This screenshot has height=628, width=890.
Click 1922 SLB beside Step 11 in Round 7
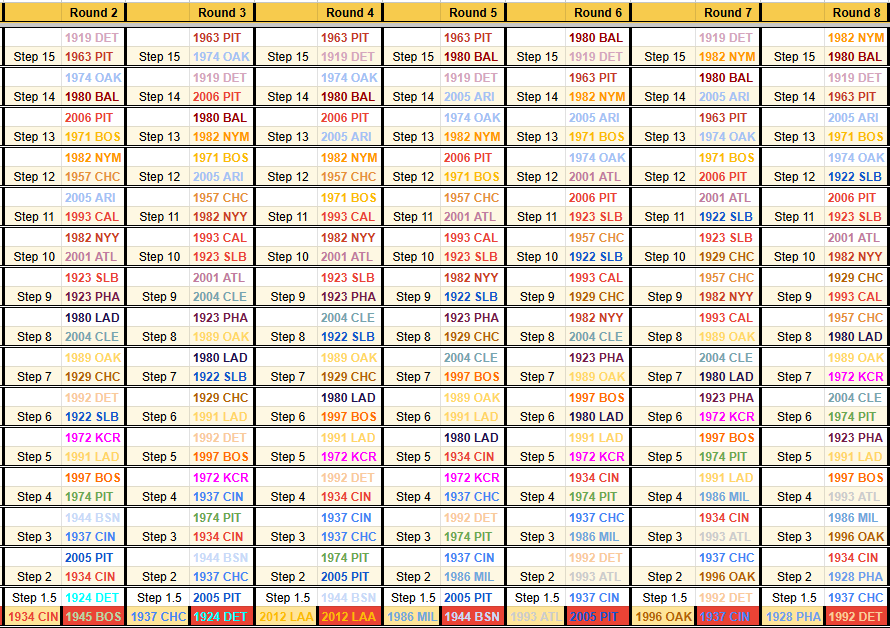pos(725,217)
